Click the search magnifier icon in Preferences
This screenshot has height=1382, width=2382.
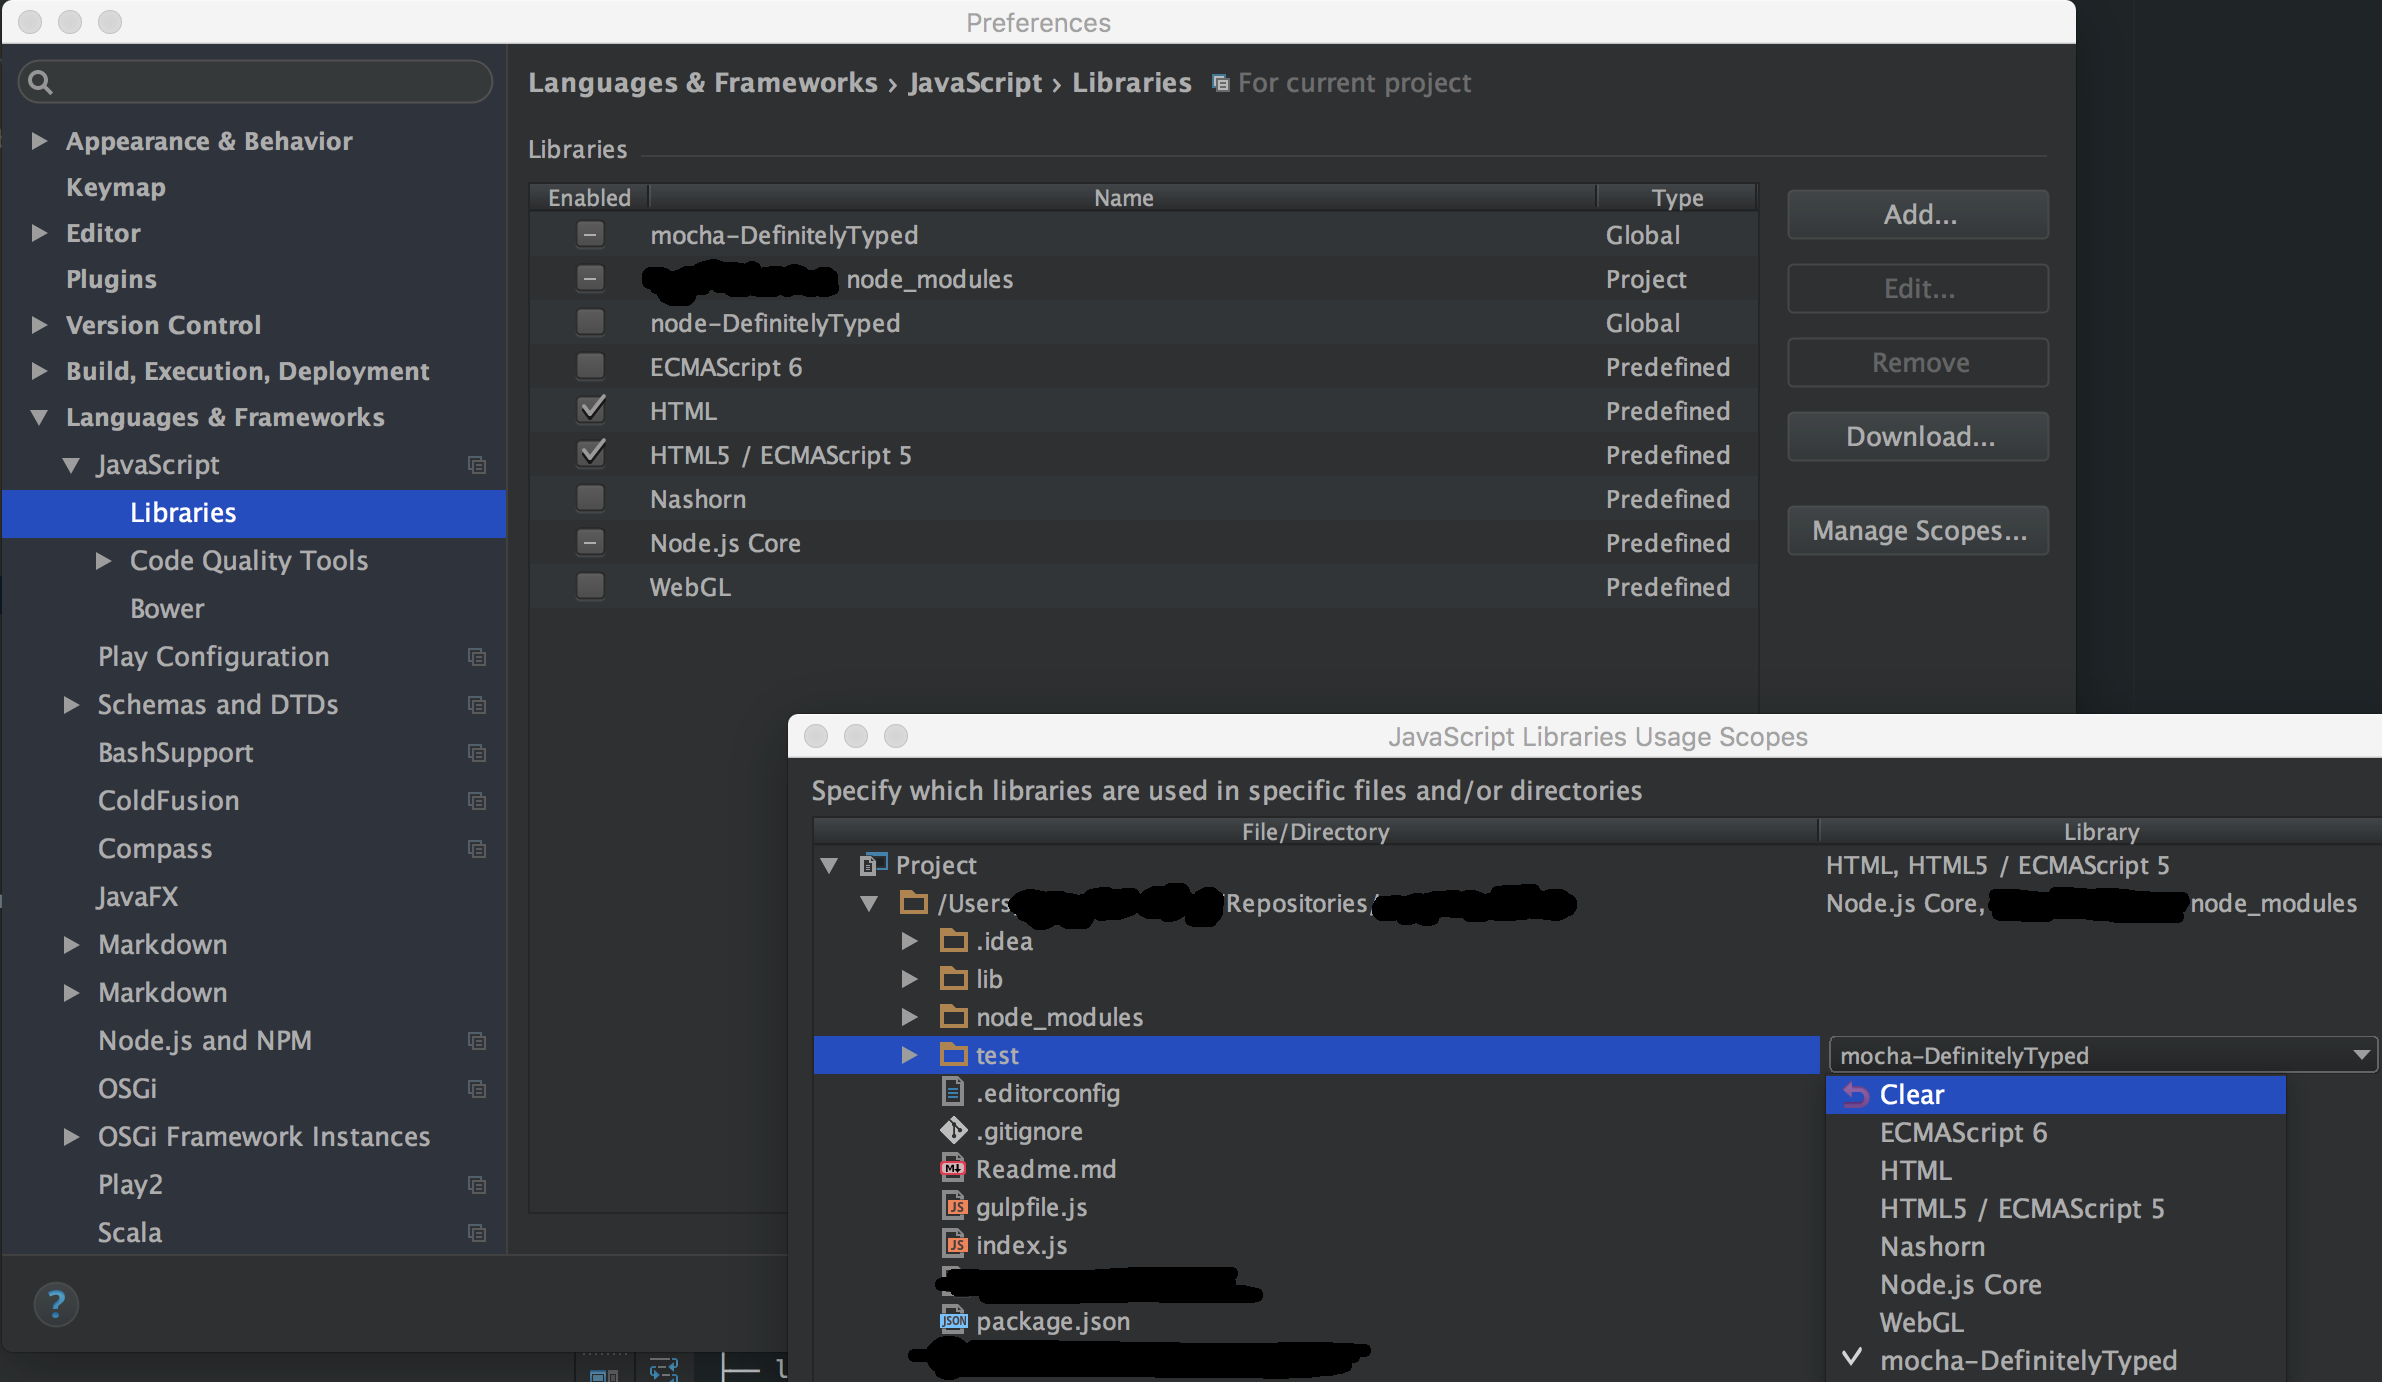[x=40, y=82]
